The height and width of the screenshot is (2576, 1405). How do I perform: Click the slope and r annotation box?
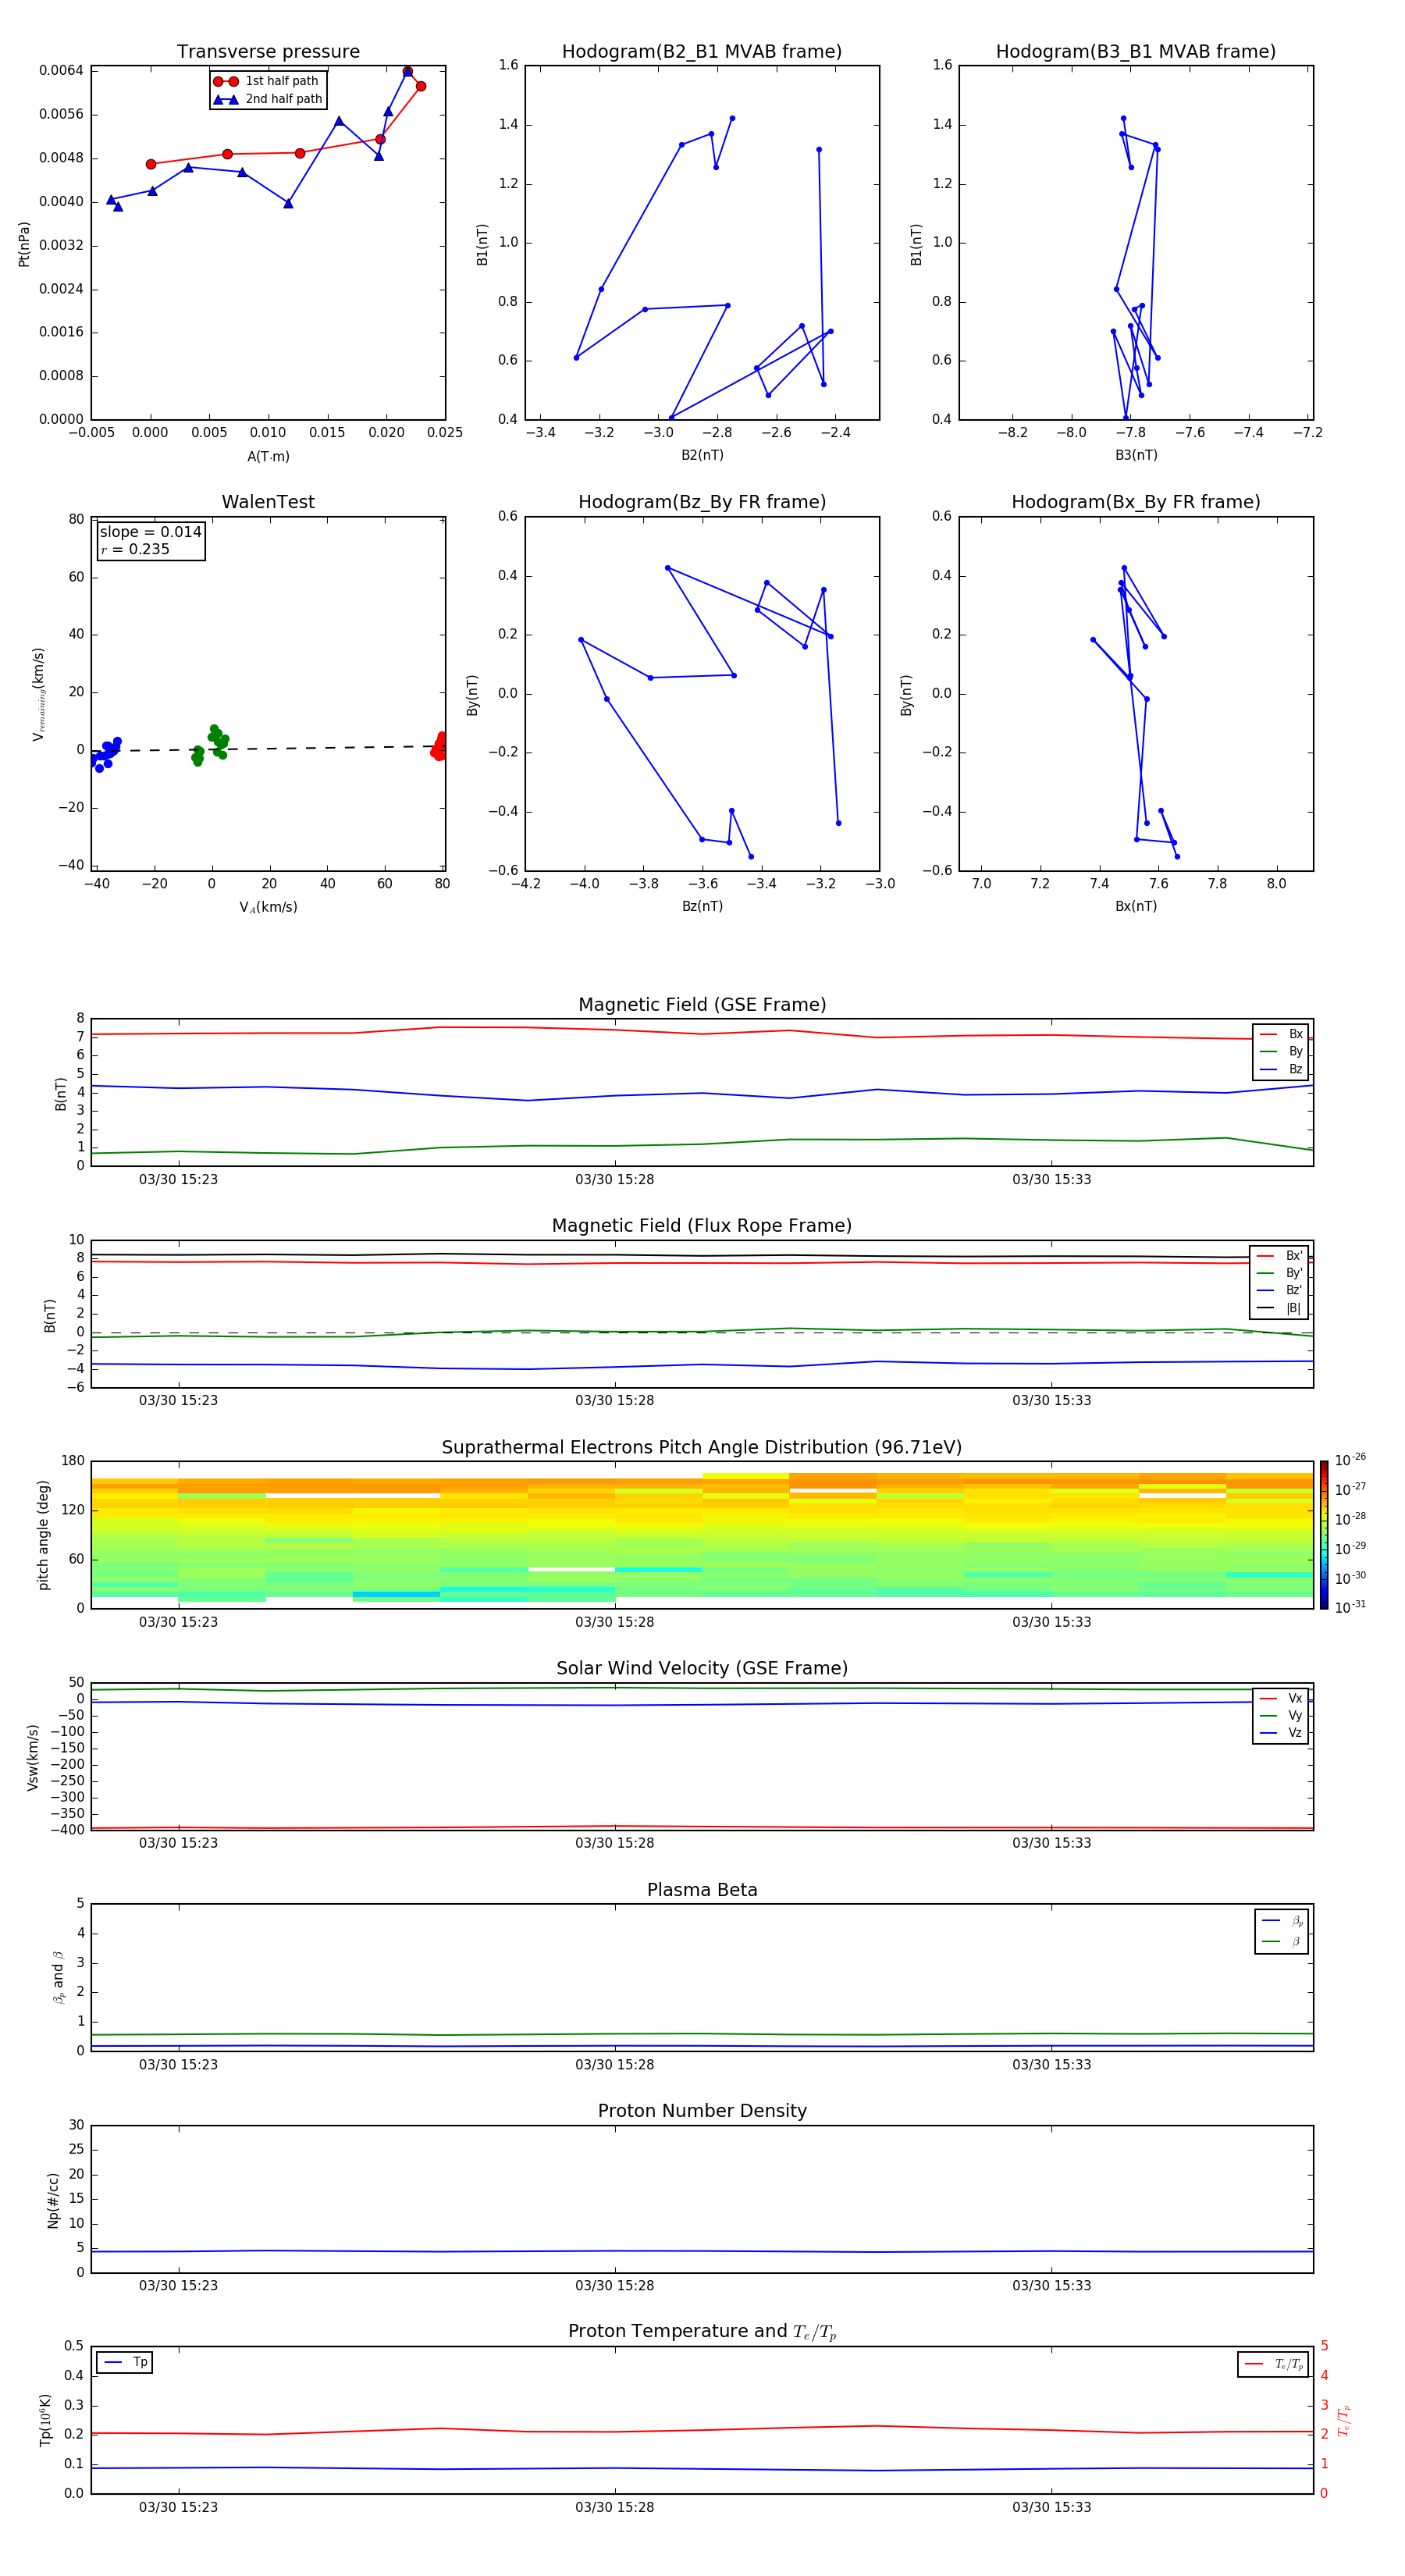pos(151,540)
